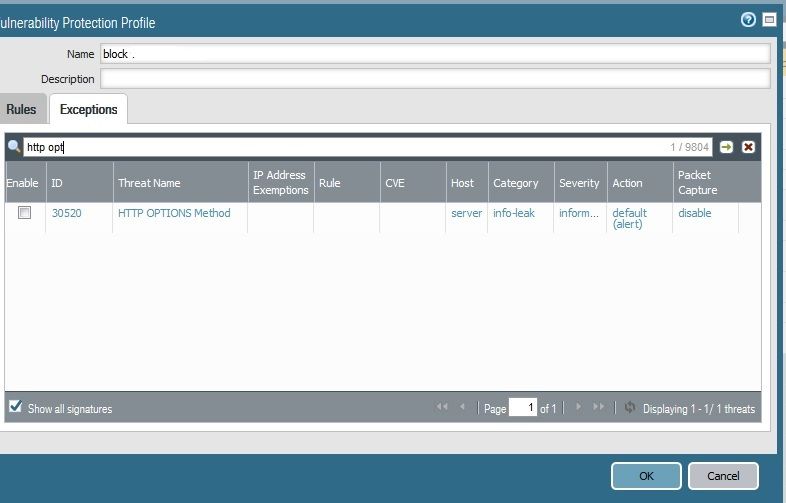
Task: Click the next page arrow icon
Action: point(578,408)
